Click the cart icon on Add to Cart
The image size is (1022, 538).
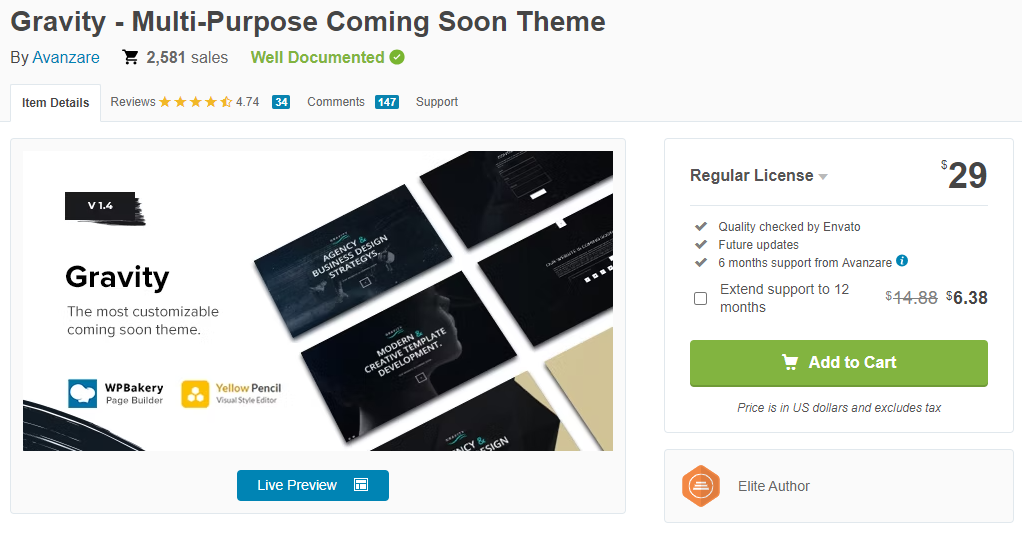(790, 363)
